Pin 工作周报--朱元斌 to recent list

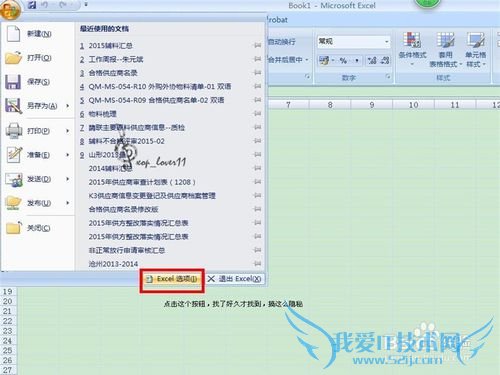click(258, 59)
